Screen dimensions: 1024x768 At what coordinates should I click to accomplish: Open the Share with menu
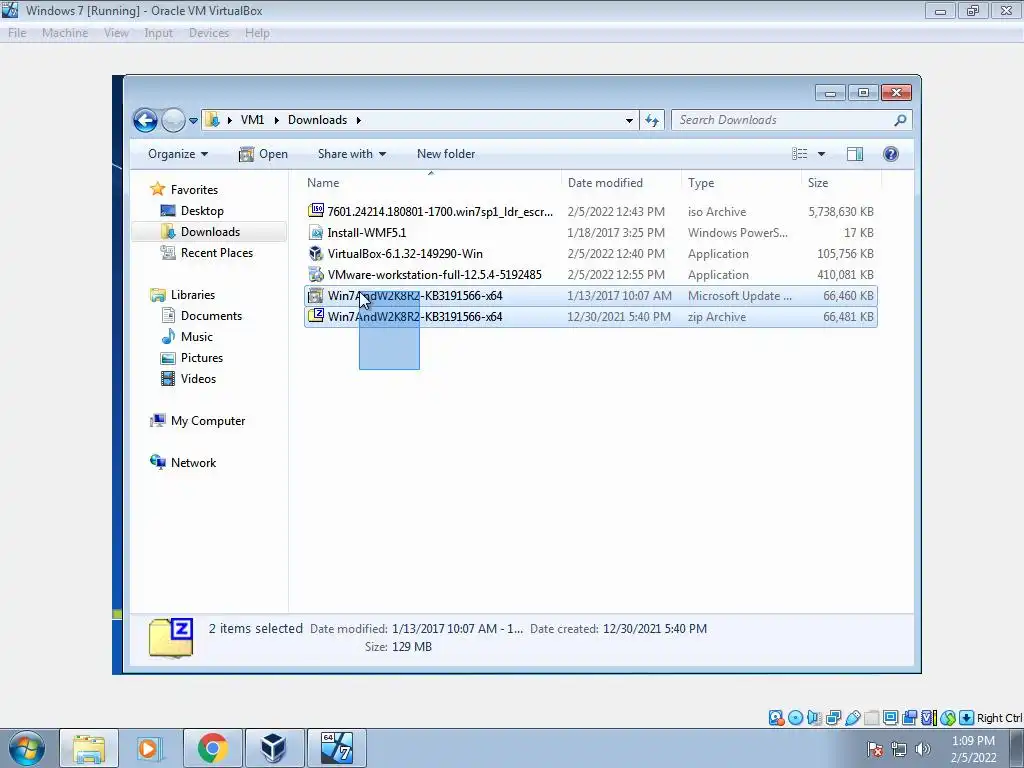[x=352, y=154]
